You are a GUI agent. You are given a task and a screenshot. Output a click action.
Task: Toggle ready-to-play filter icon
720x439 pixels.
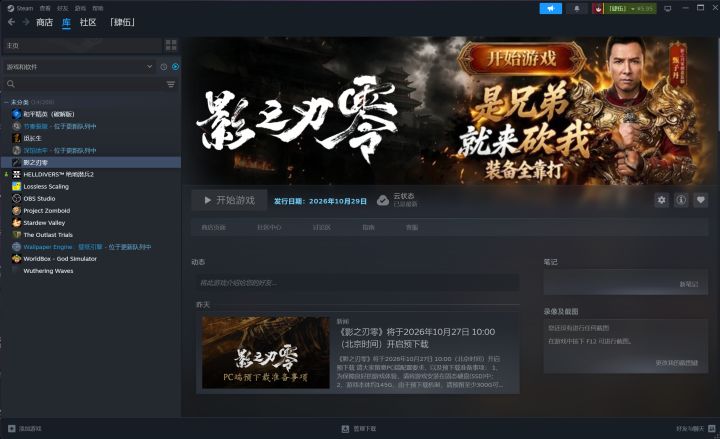click(x=175, y=67)
